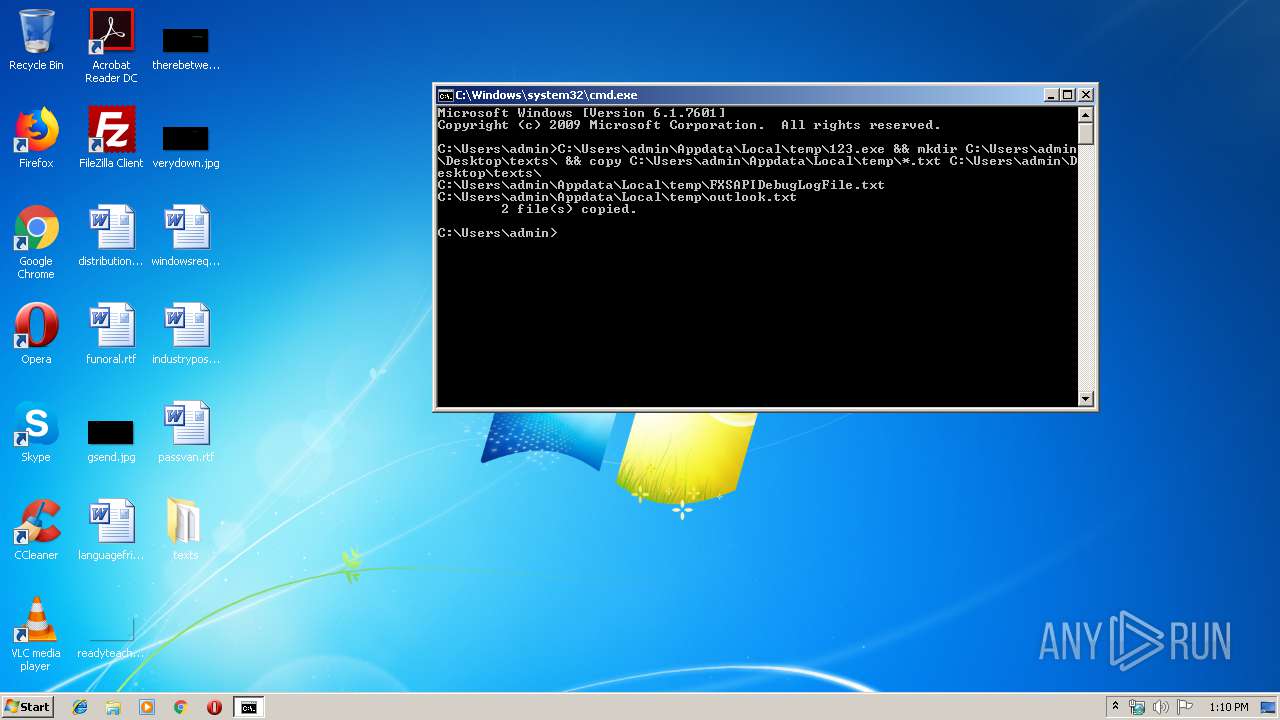The width and height of the screenshot is (1280, 720).
Task: Click the cmd scrollbar up arrow
Action: (1086, 114)
